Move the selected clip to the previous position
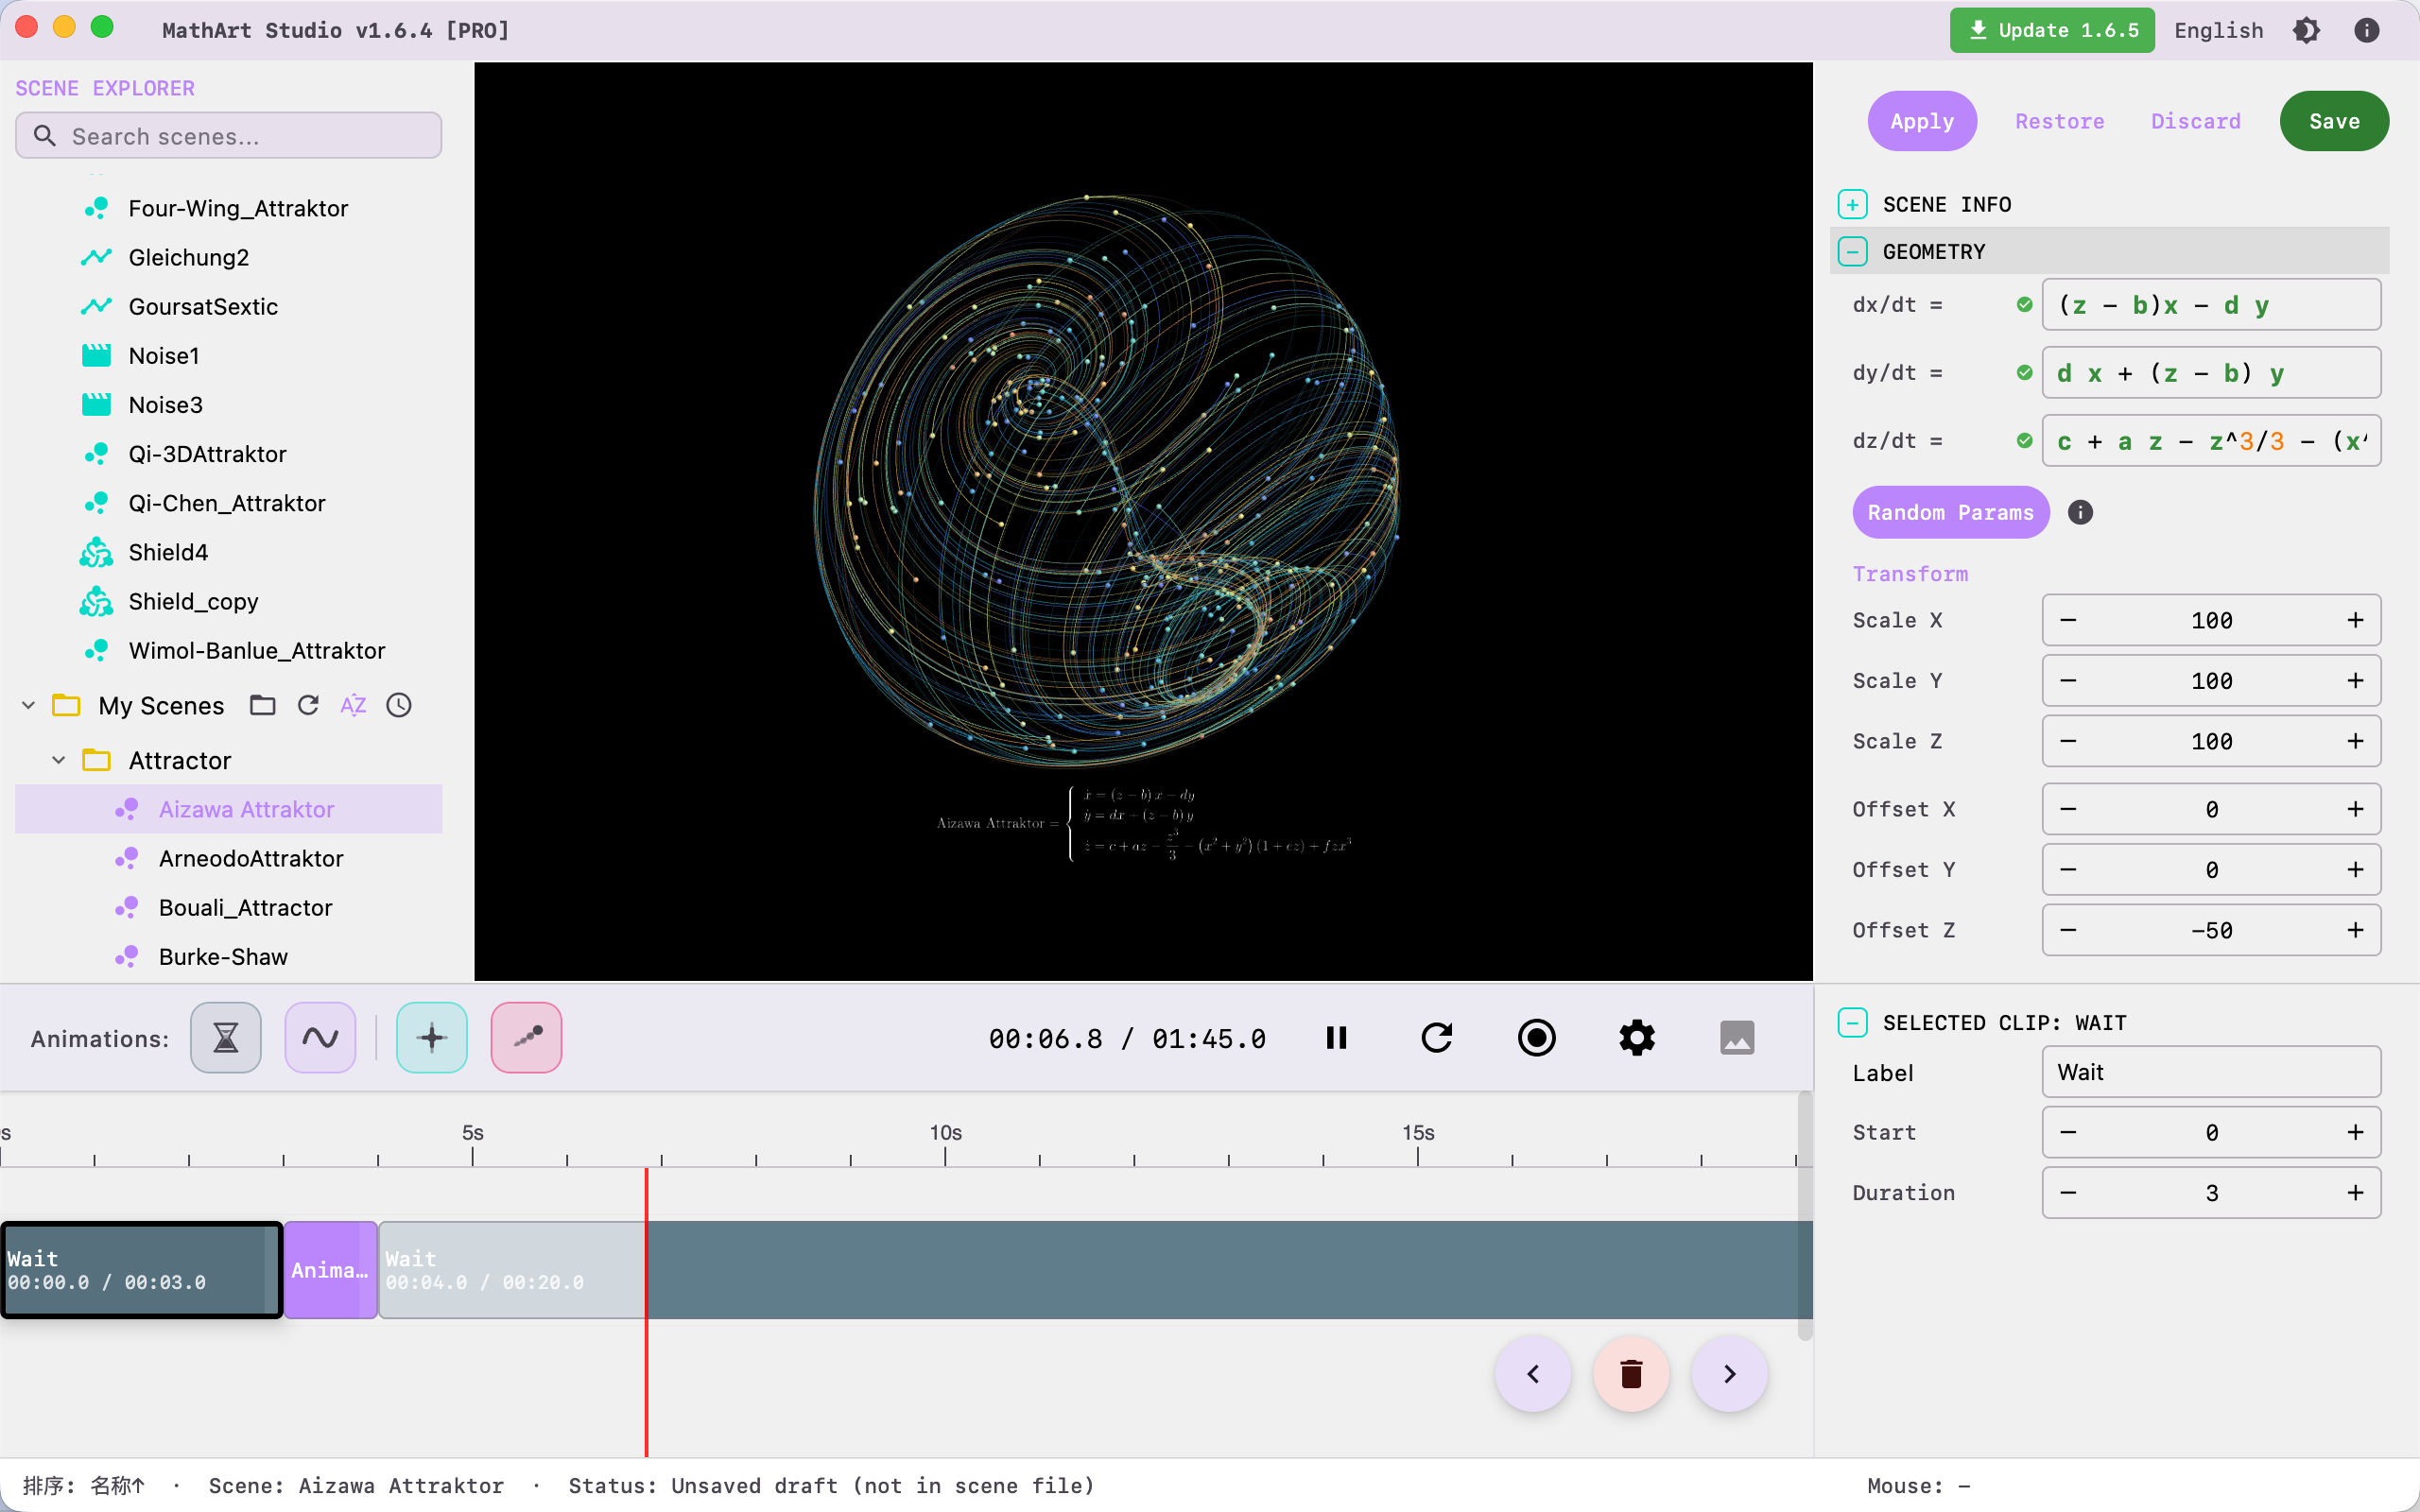 coord(1533,1374)
